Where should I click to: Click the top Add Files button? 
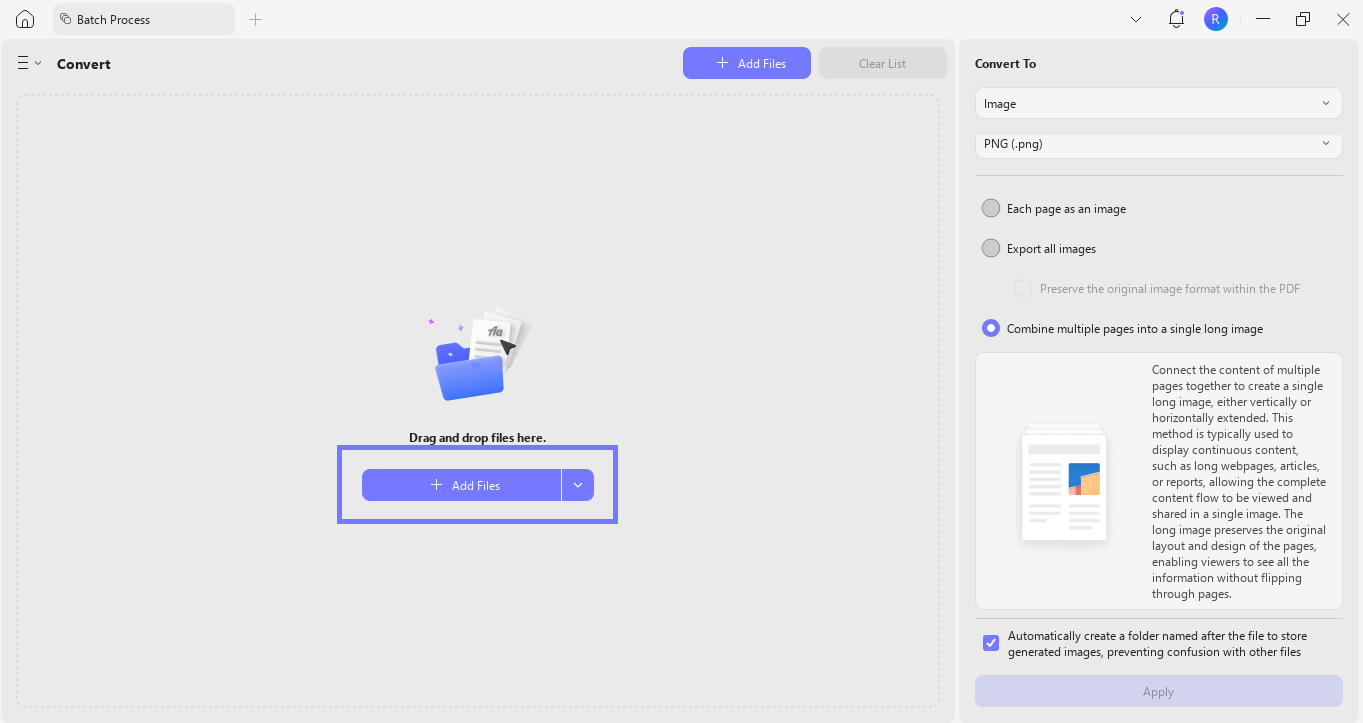747,63
